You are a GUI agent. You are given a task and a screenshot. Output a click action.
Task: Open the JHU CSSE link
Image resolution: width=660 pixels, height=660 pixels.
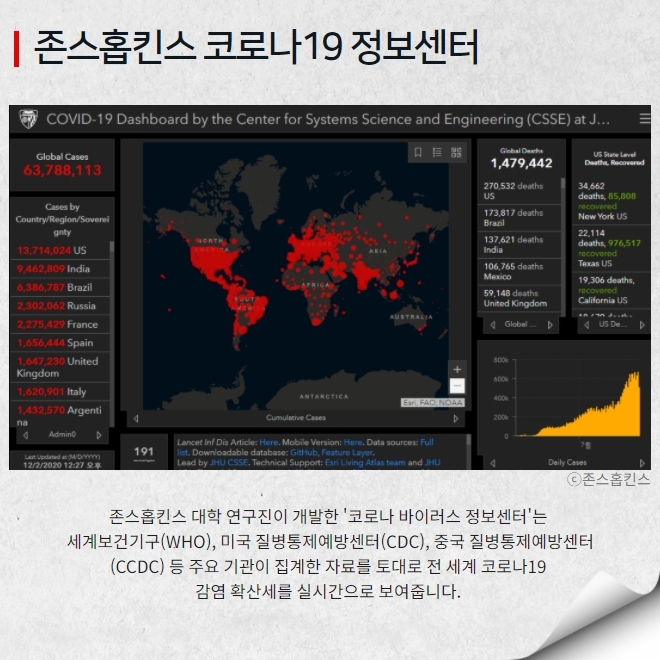pos(229,463)
